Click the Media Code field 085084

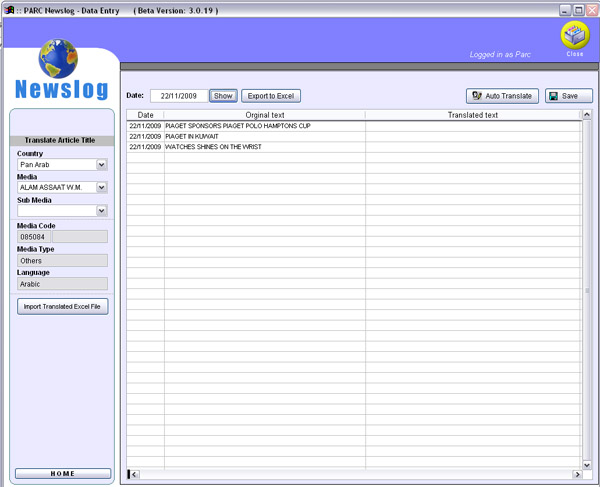click(34, 237)
